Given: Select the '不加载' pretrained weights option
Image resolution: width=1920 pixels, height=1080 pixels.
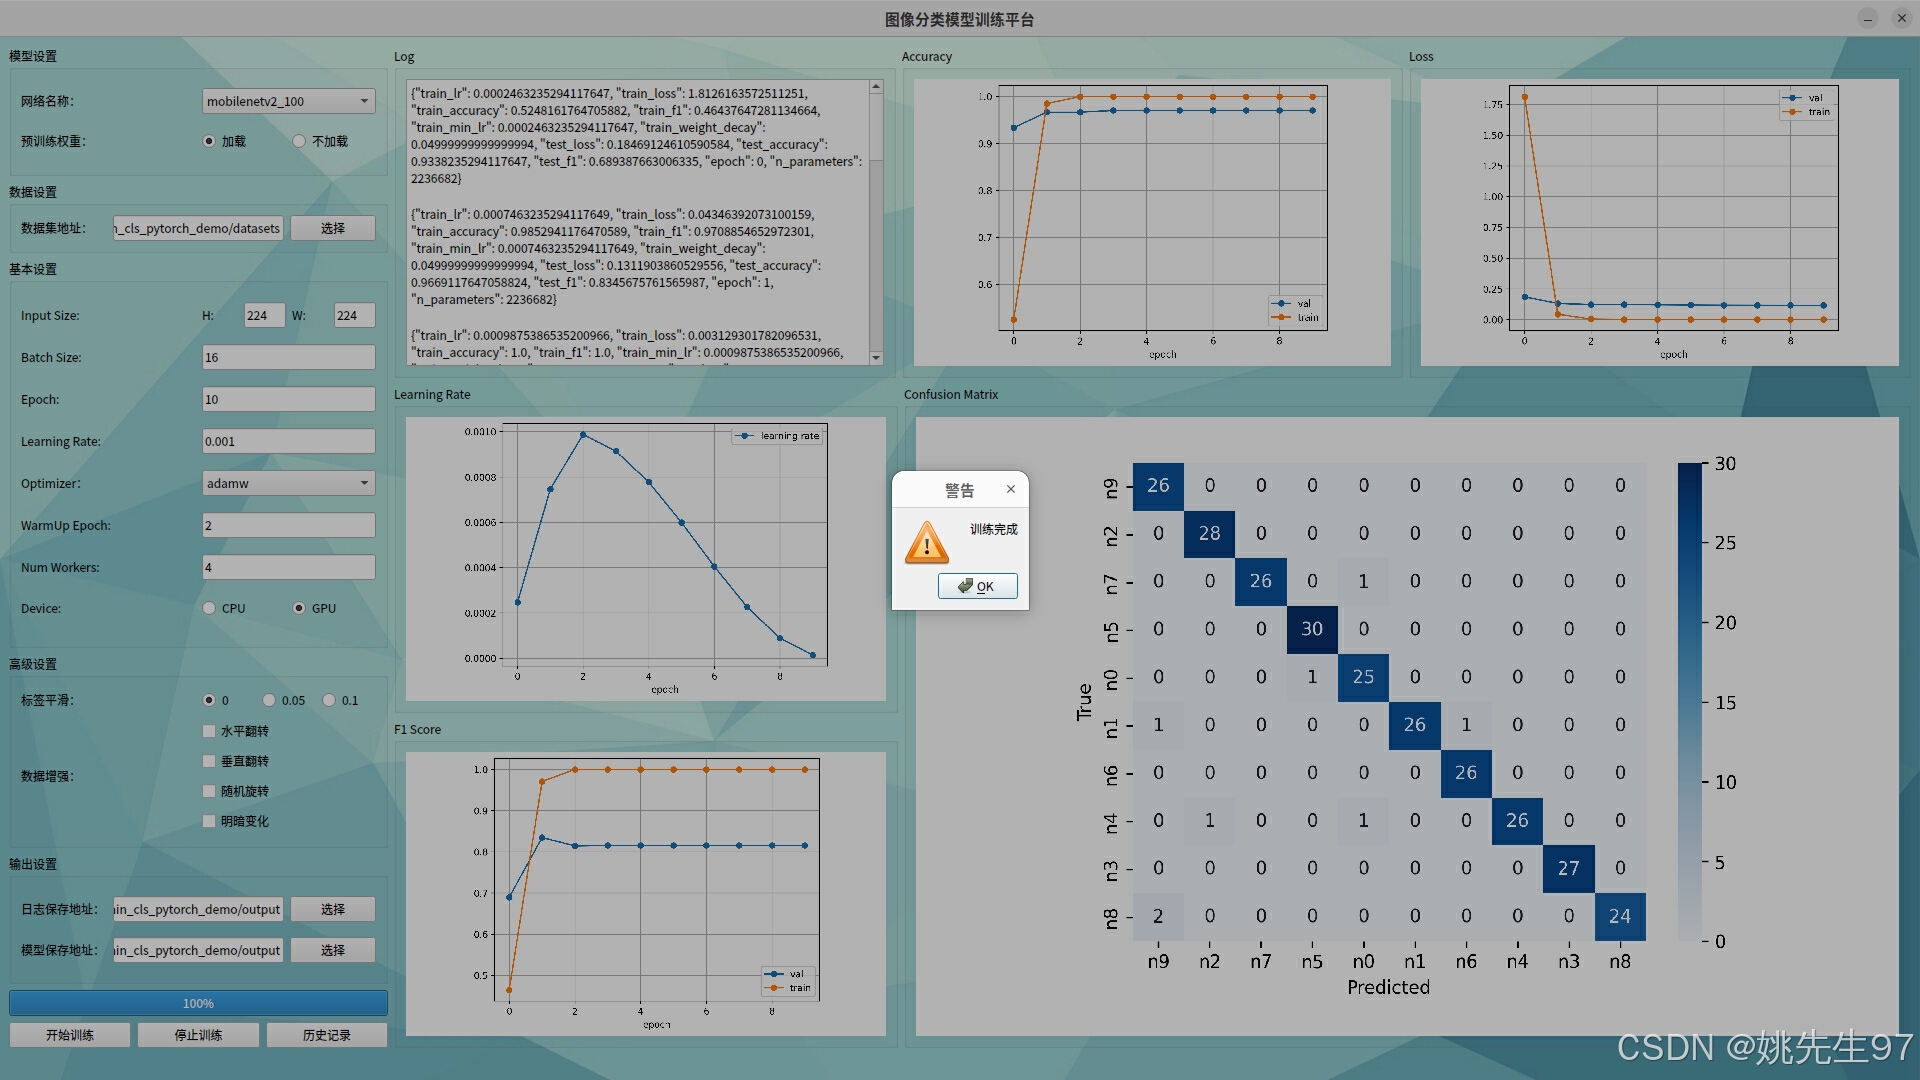Looking at the screenshot, I should pos(299,141).
